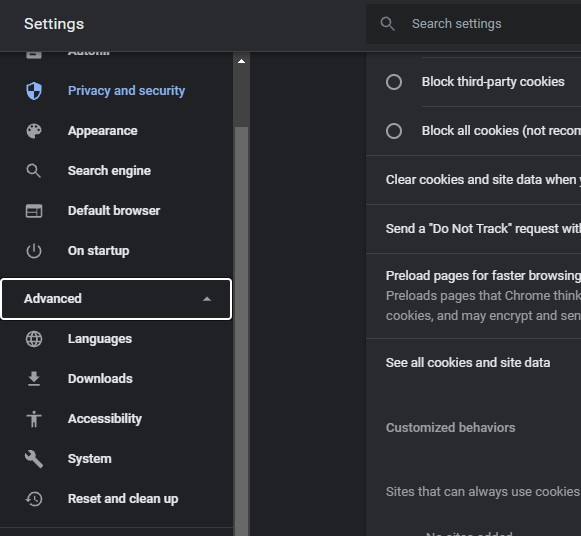Click the sidebar scrollbar up arrow
This screenshot has width=581, height=536.
[241, 61]
